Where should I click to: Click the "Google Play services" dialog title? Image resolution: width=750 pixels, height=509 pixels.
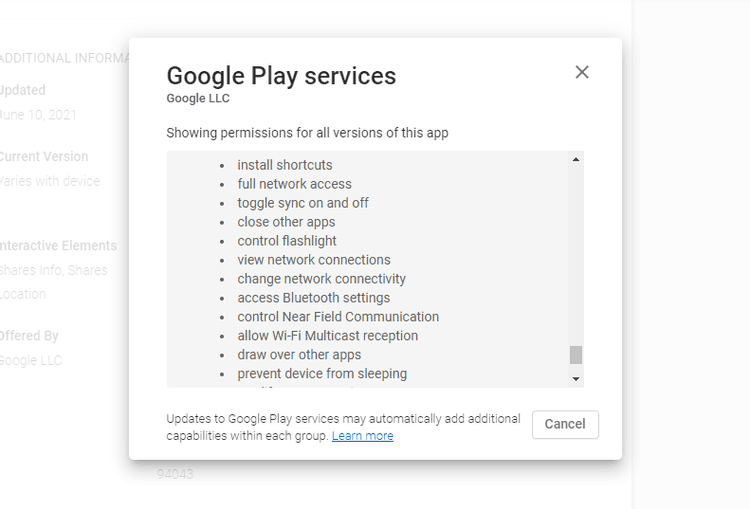click(x=281, y=76)
